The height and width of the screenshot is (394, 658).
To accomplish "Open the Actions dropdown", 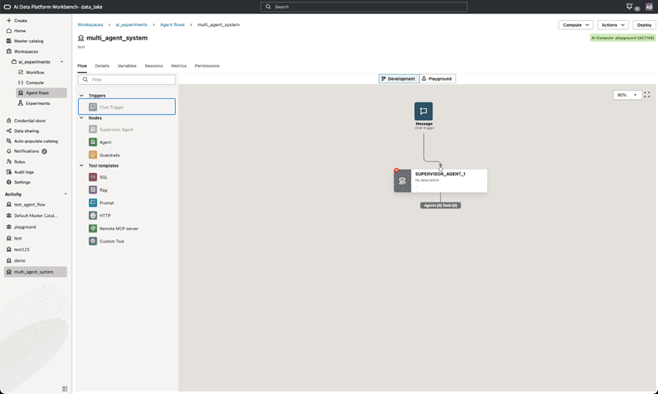I will 613,25.
